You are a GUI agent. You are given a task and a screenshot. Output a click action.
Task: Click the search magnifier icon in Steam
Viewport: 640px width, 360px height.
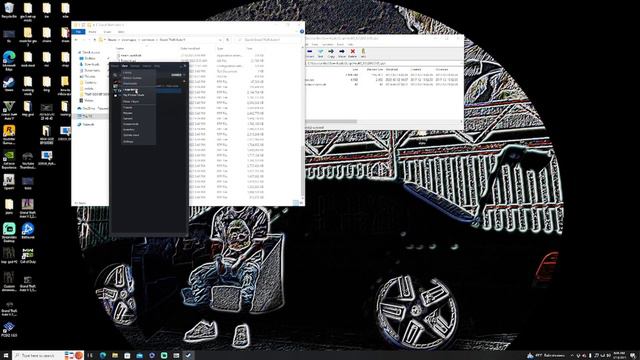click(115, 75)
